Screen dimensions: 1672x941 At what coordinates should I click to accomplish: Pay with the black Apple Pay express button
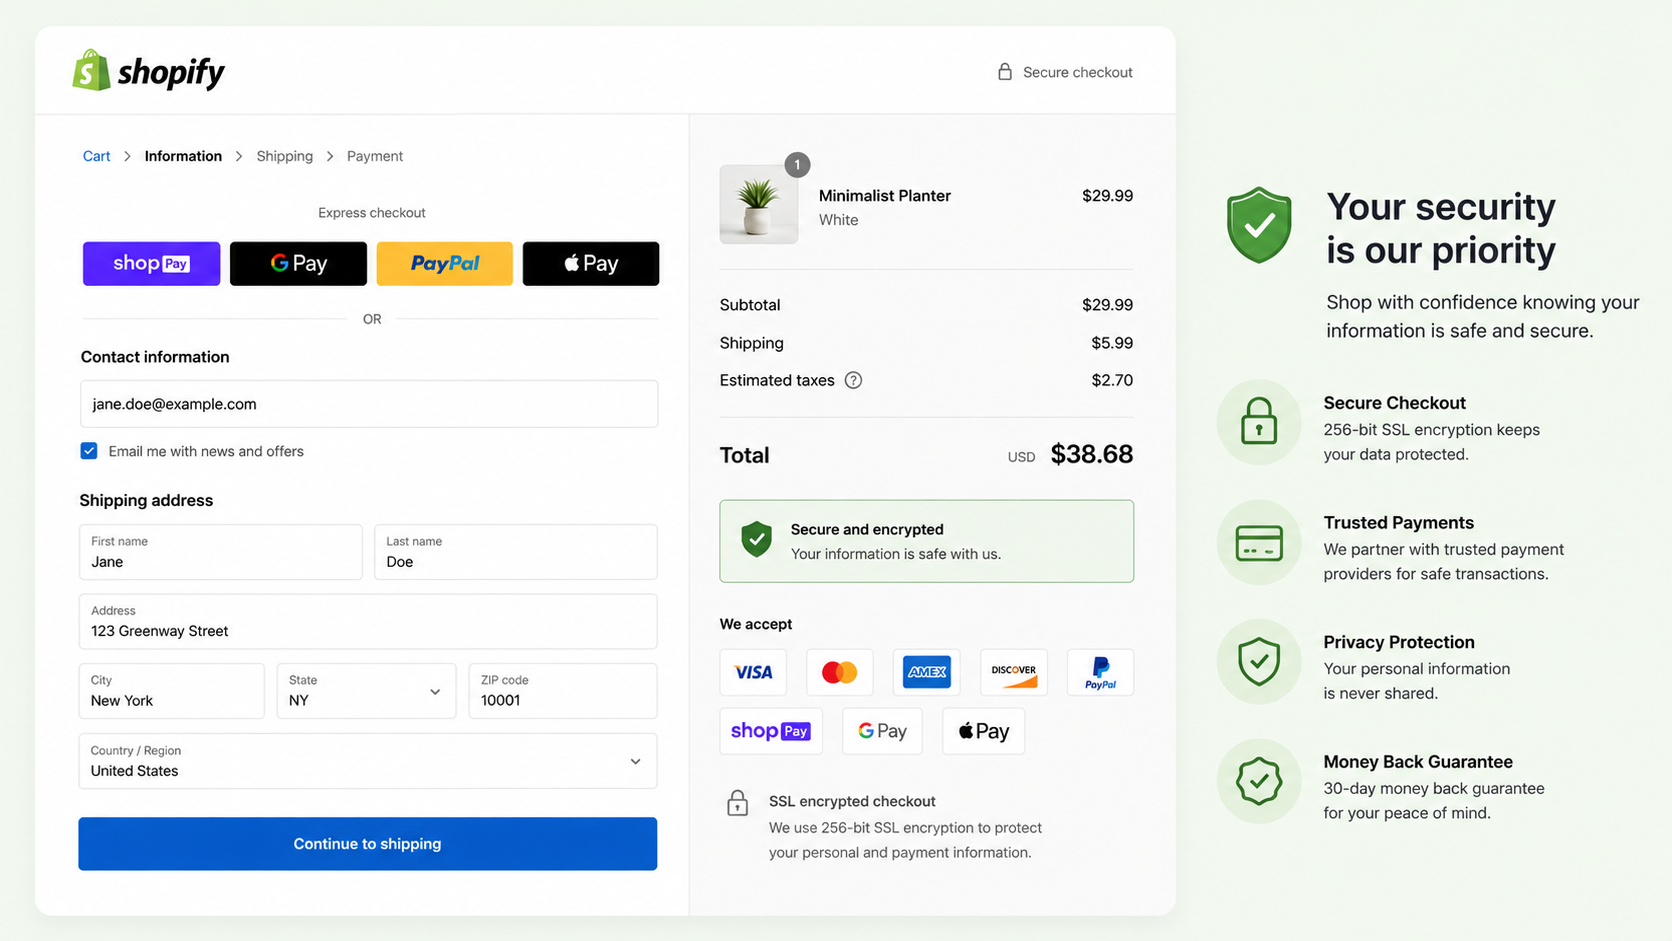[591, 263]
